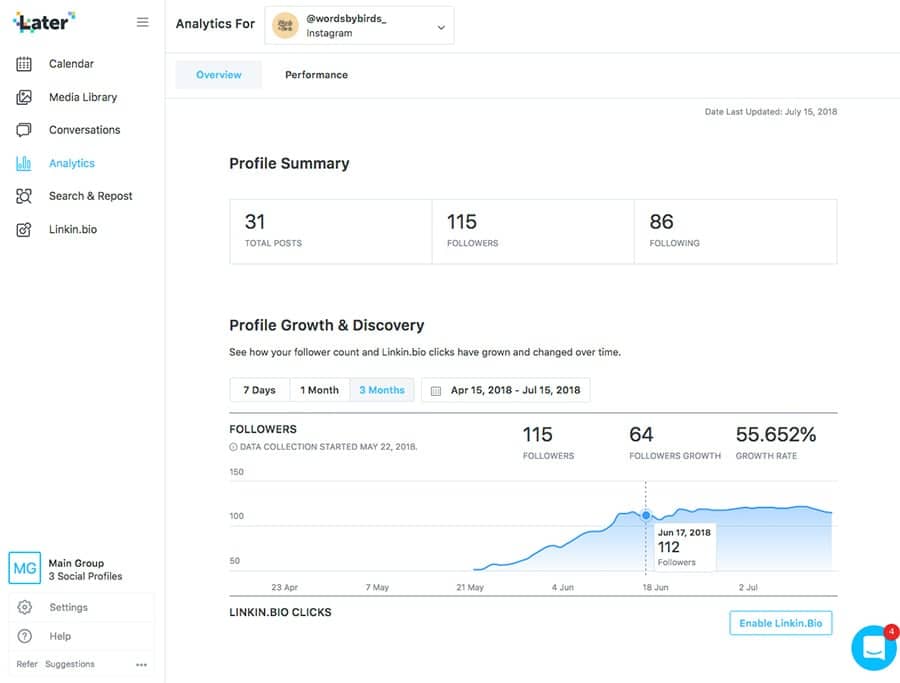Click the 31 Total Posts card
Screen dimensions: 900x683
331,232
